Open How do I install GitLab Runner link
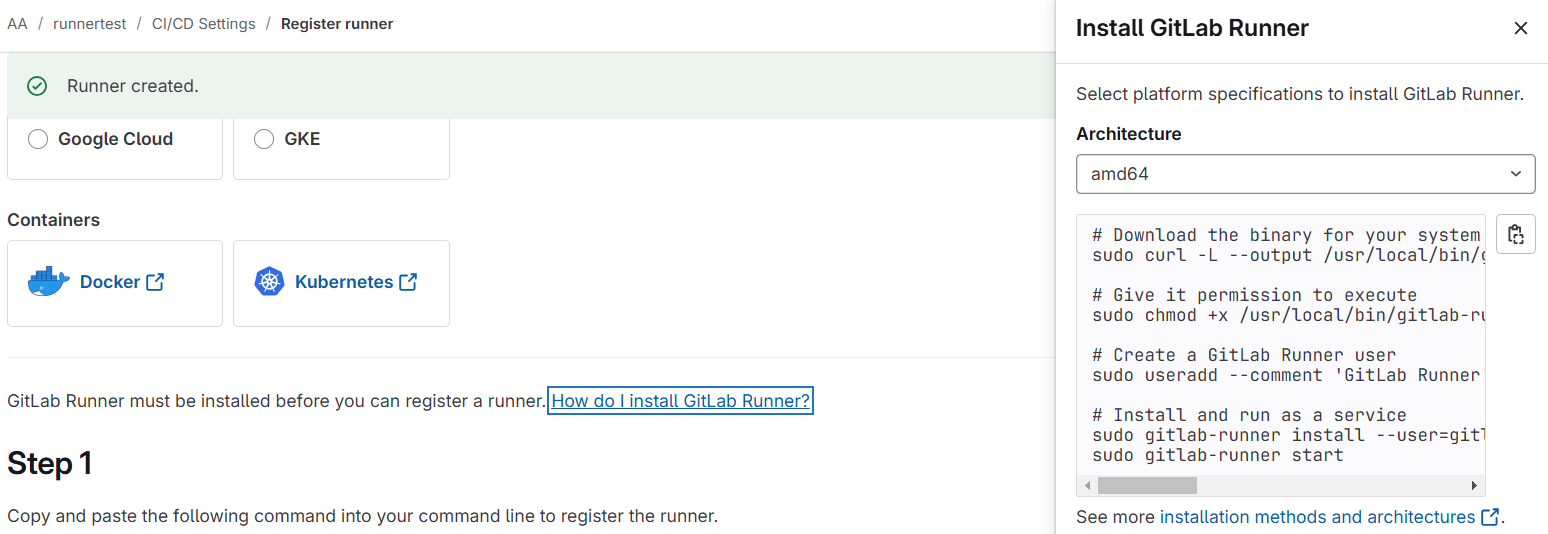 tap(680, 401)
